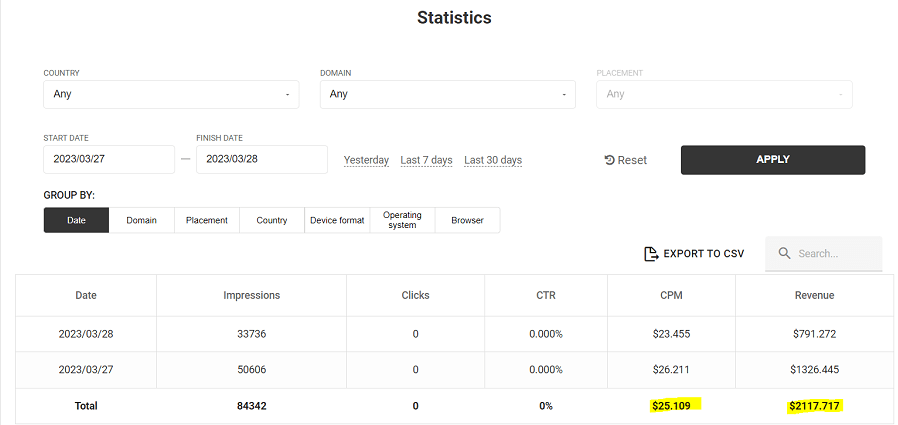Viewport: 898px width, 425px height.
Task: Click the Finish Date input field
Action: point(261,160)
